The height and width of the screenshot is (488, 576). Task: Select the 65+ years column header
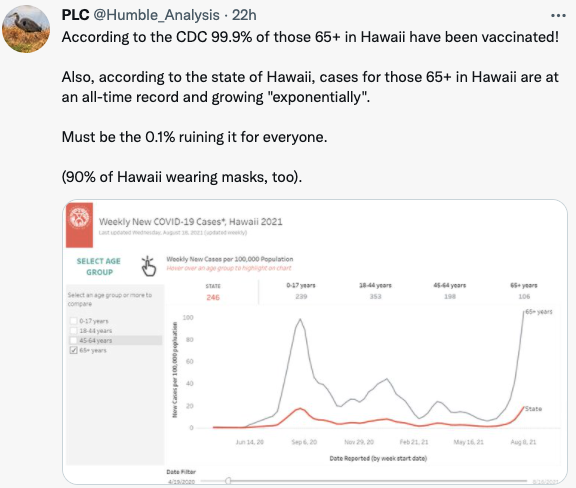524,291
